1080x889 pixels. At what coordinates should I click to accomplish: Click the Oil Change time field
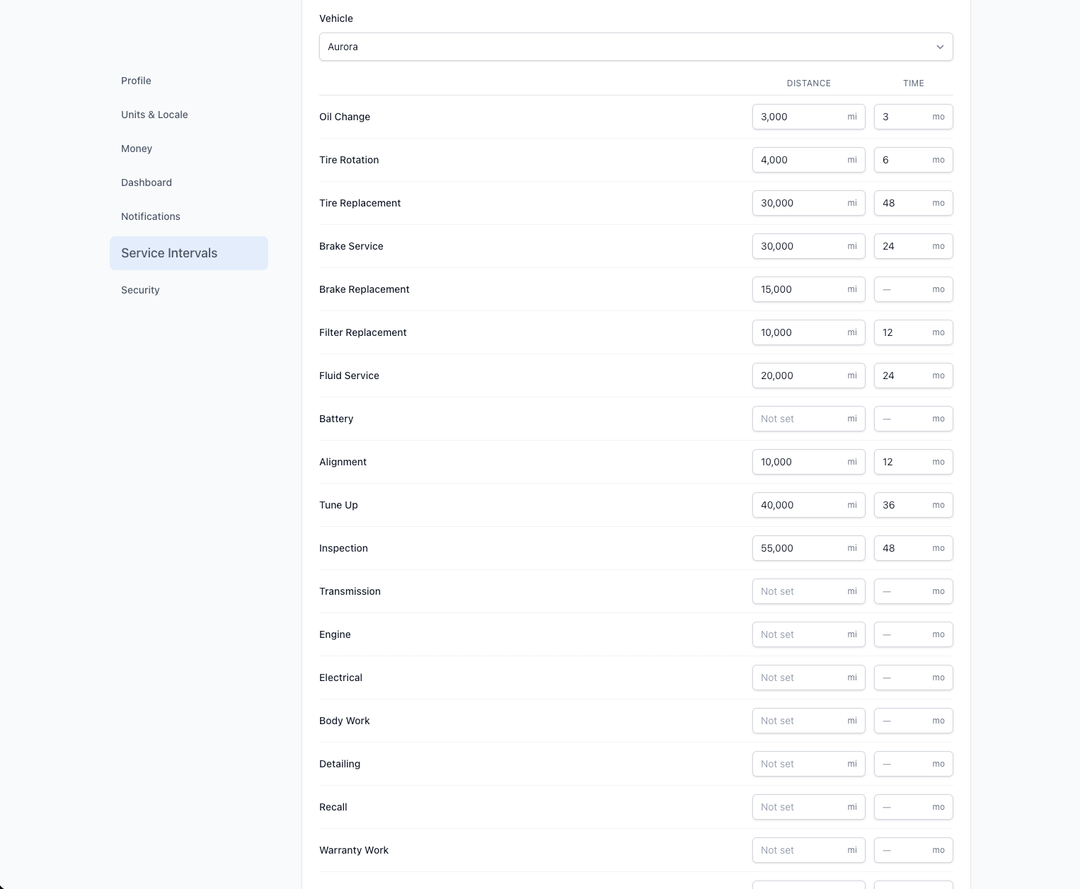(903, 117)
